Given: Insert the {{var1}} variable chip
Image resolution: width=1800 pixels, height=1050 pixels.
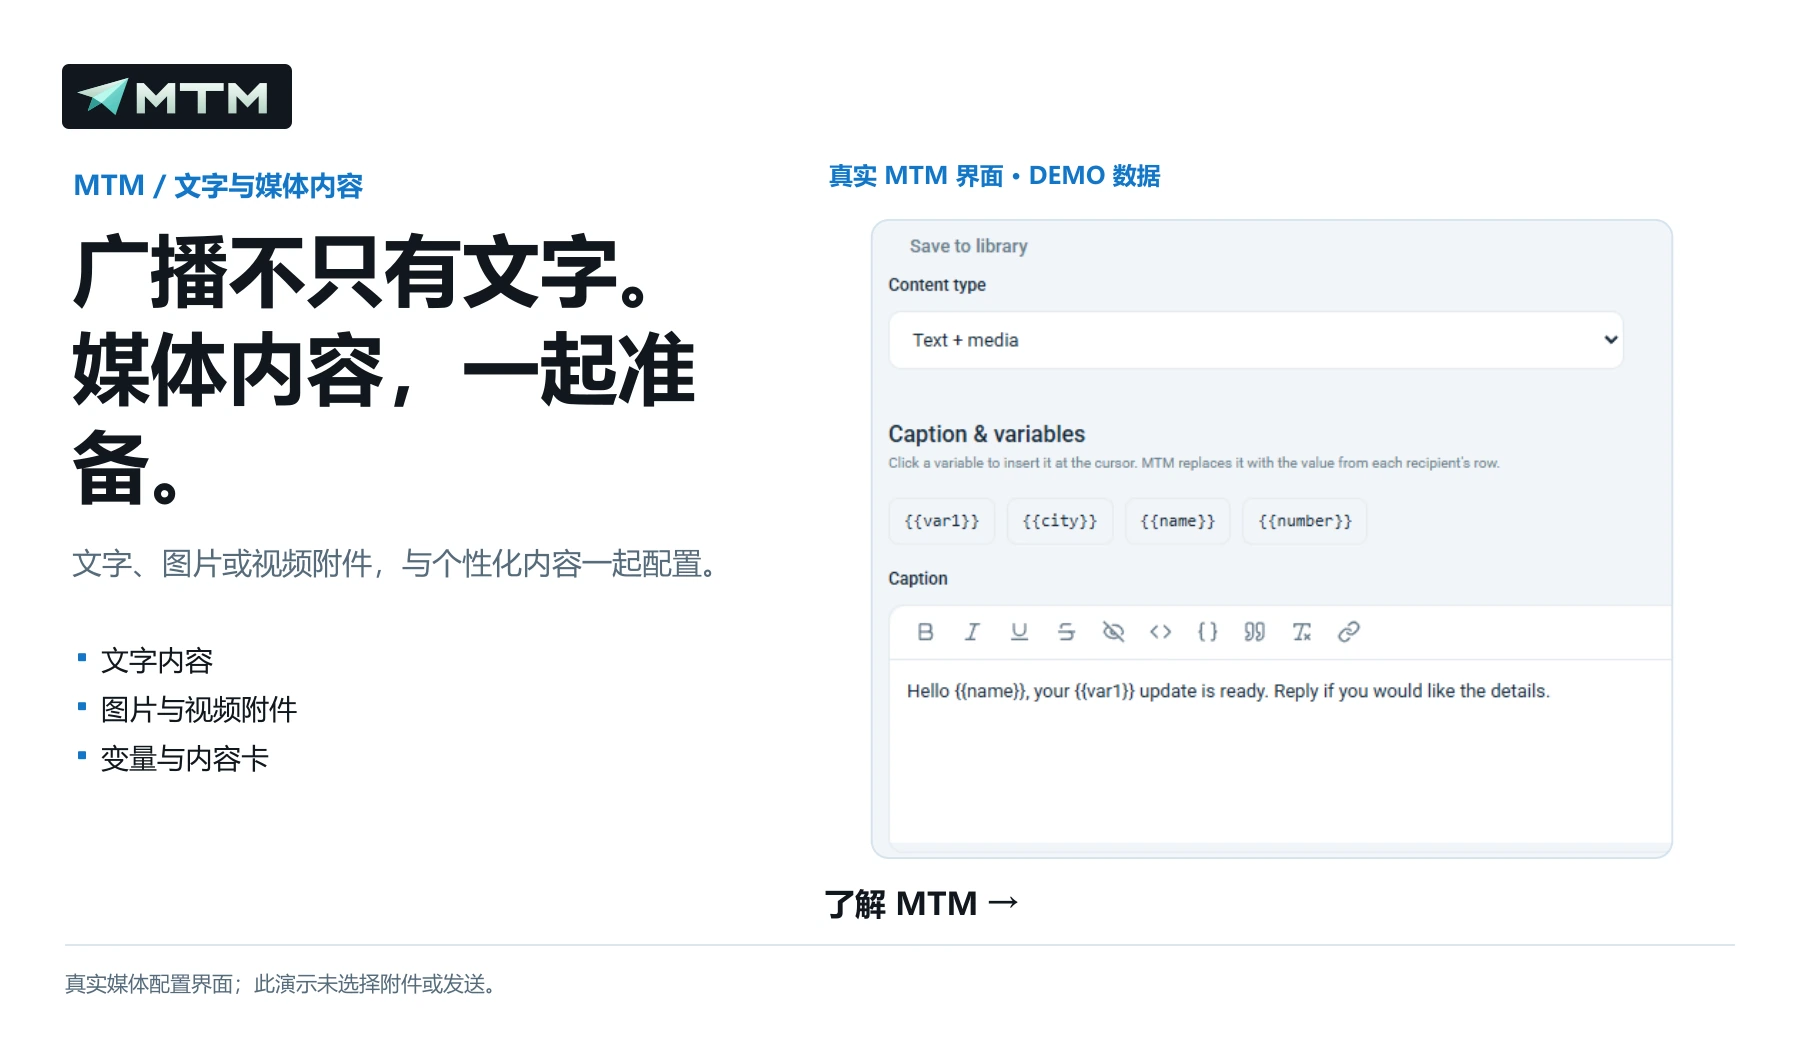Looking at the screenshot, I should (x=942, y=521).
